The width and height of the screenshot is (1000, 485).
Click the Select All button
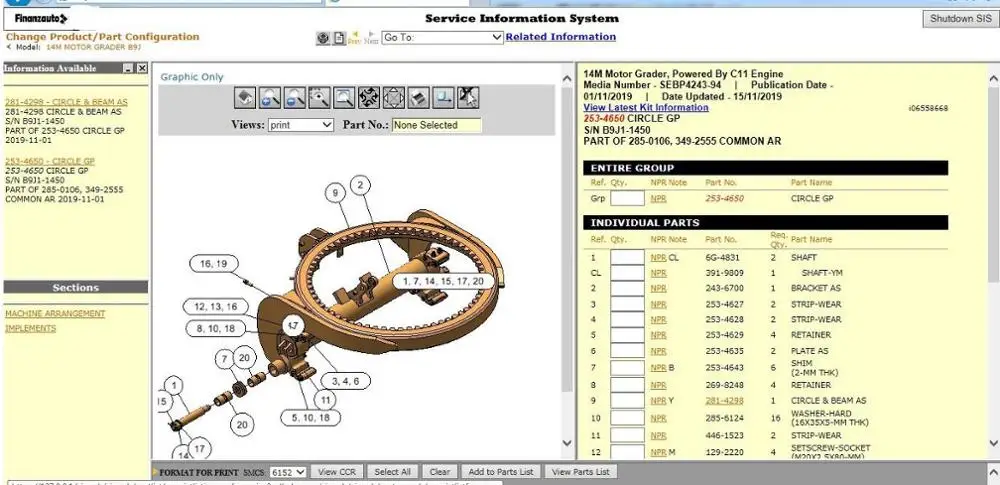point(392,472)
